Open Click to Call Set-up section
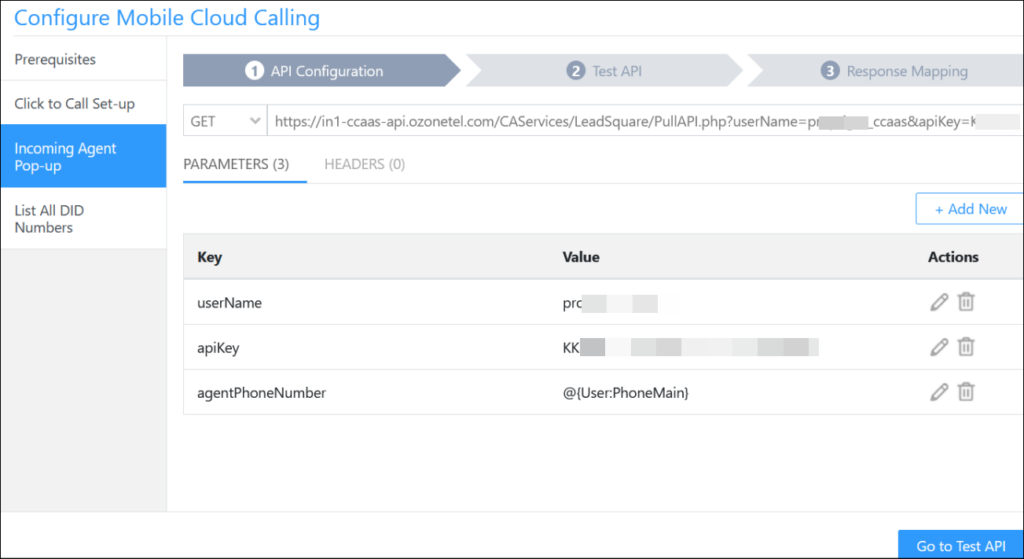The width and height of the screenshot is (1024, 559). pyautogui.click(x=84, y=103)
